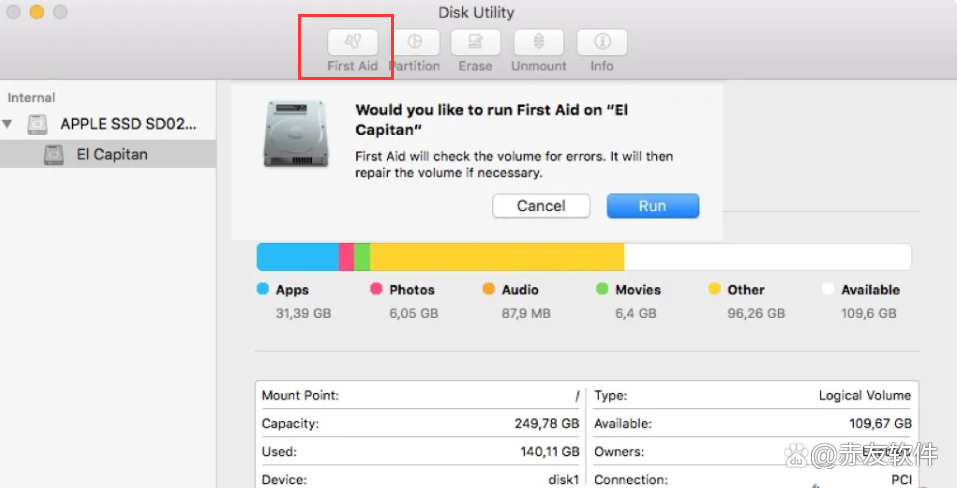Screen dimensions: 957x488
Task: Select the Erase toolbar icon
Action: tap(476, 42)
